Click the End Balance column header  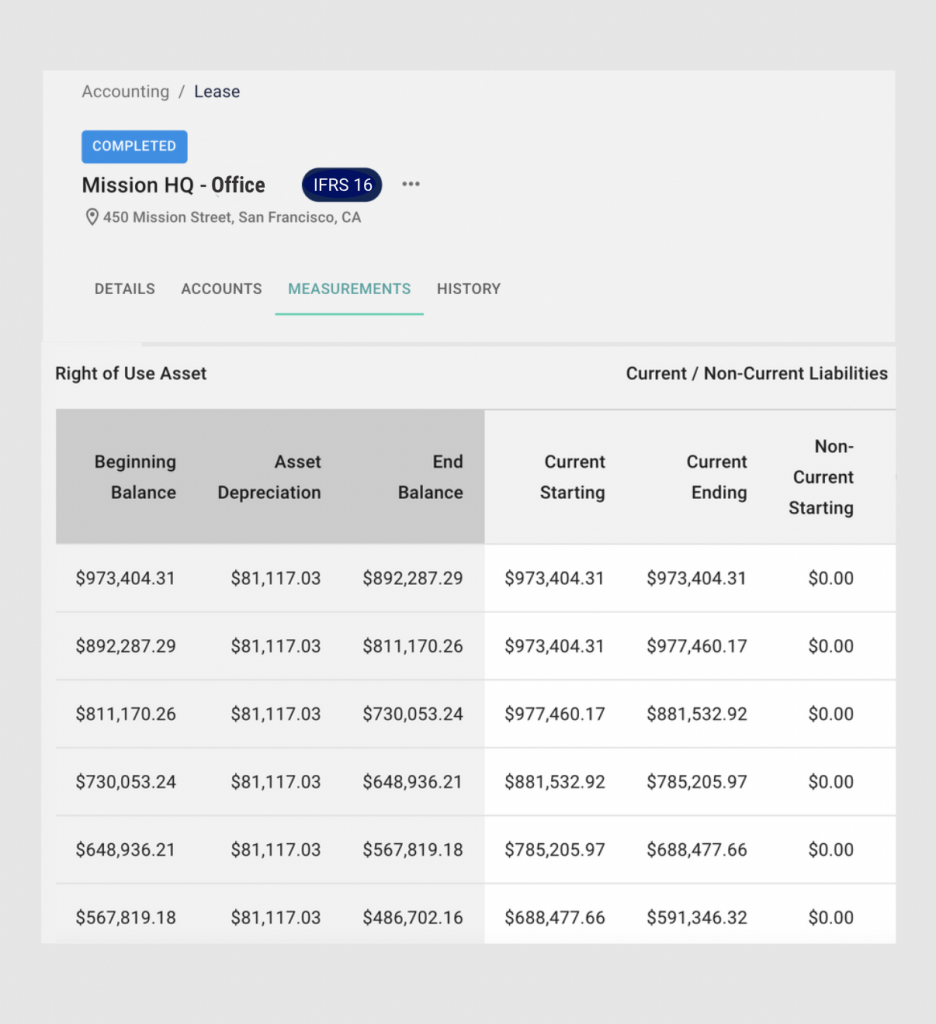tap(430, 477)
